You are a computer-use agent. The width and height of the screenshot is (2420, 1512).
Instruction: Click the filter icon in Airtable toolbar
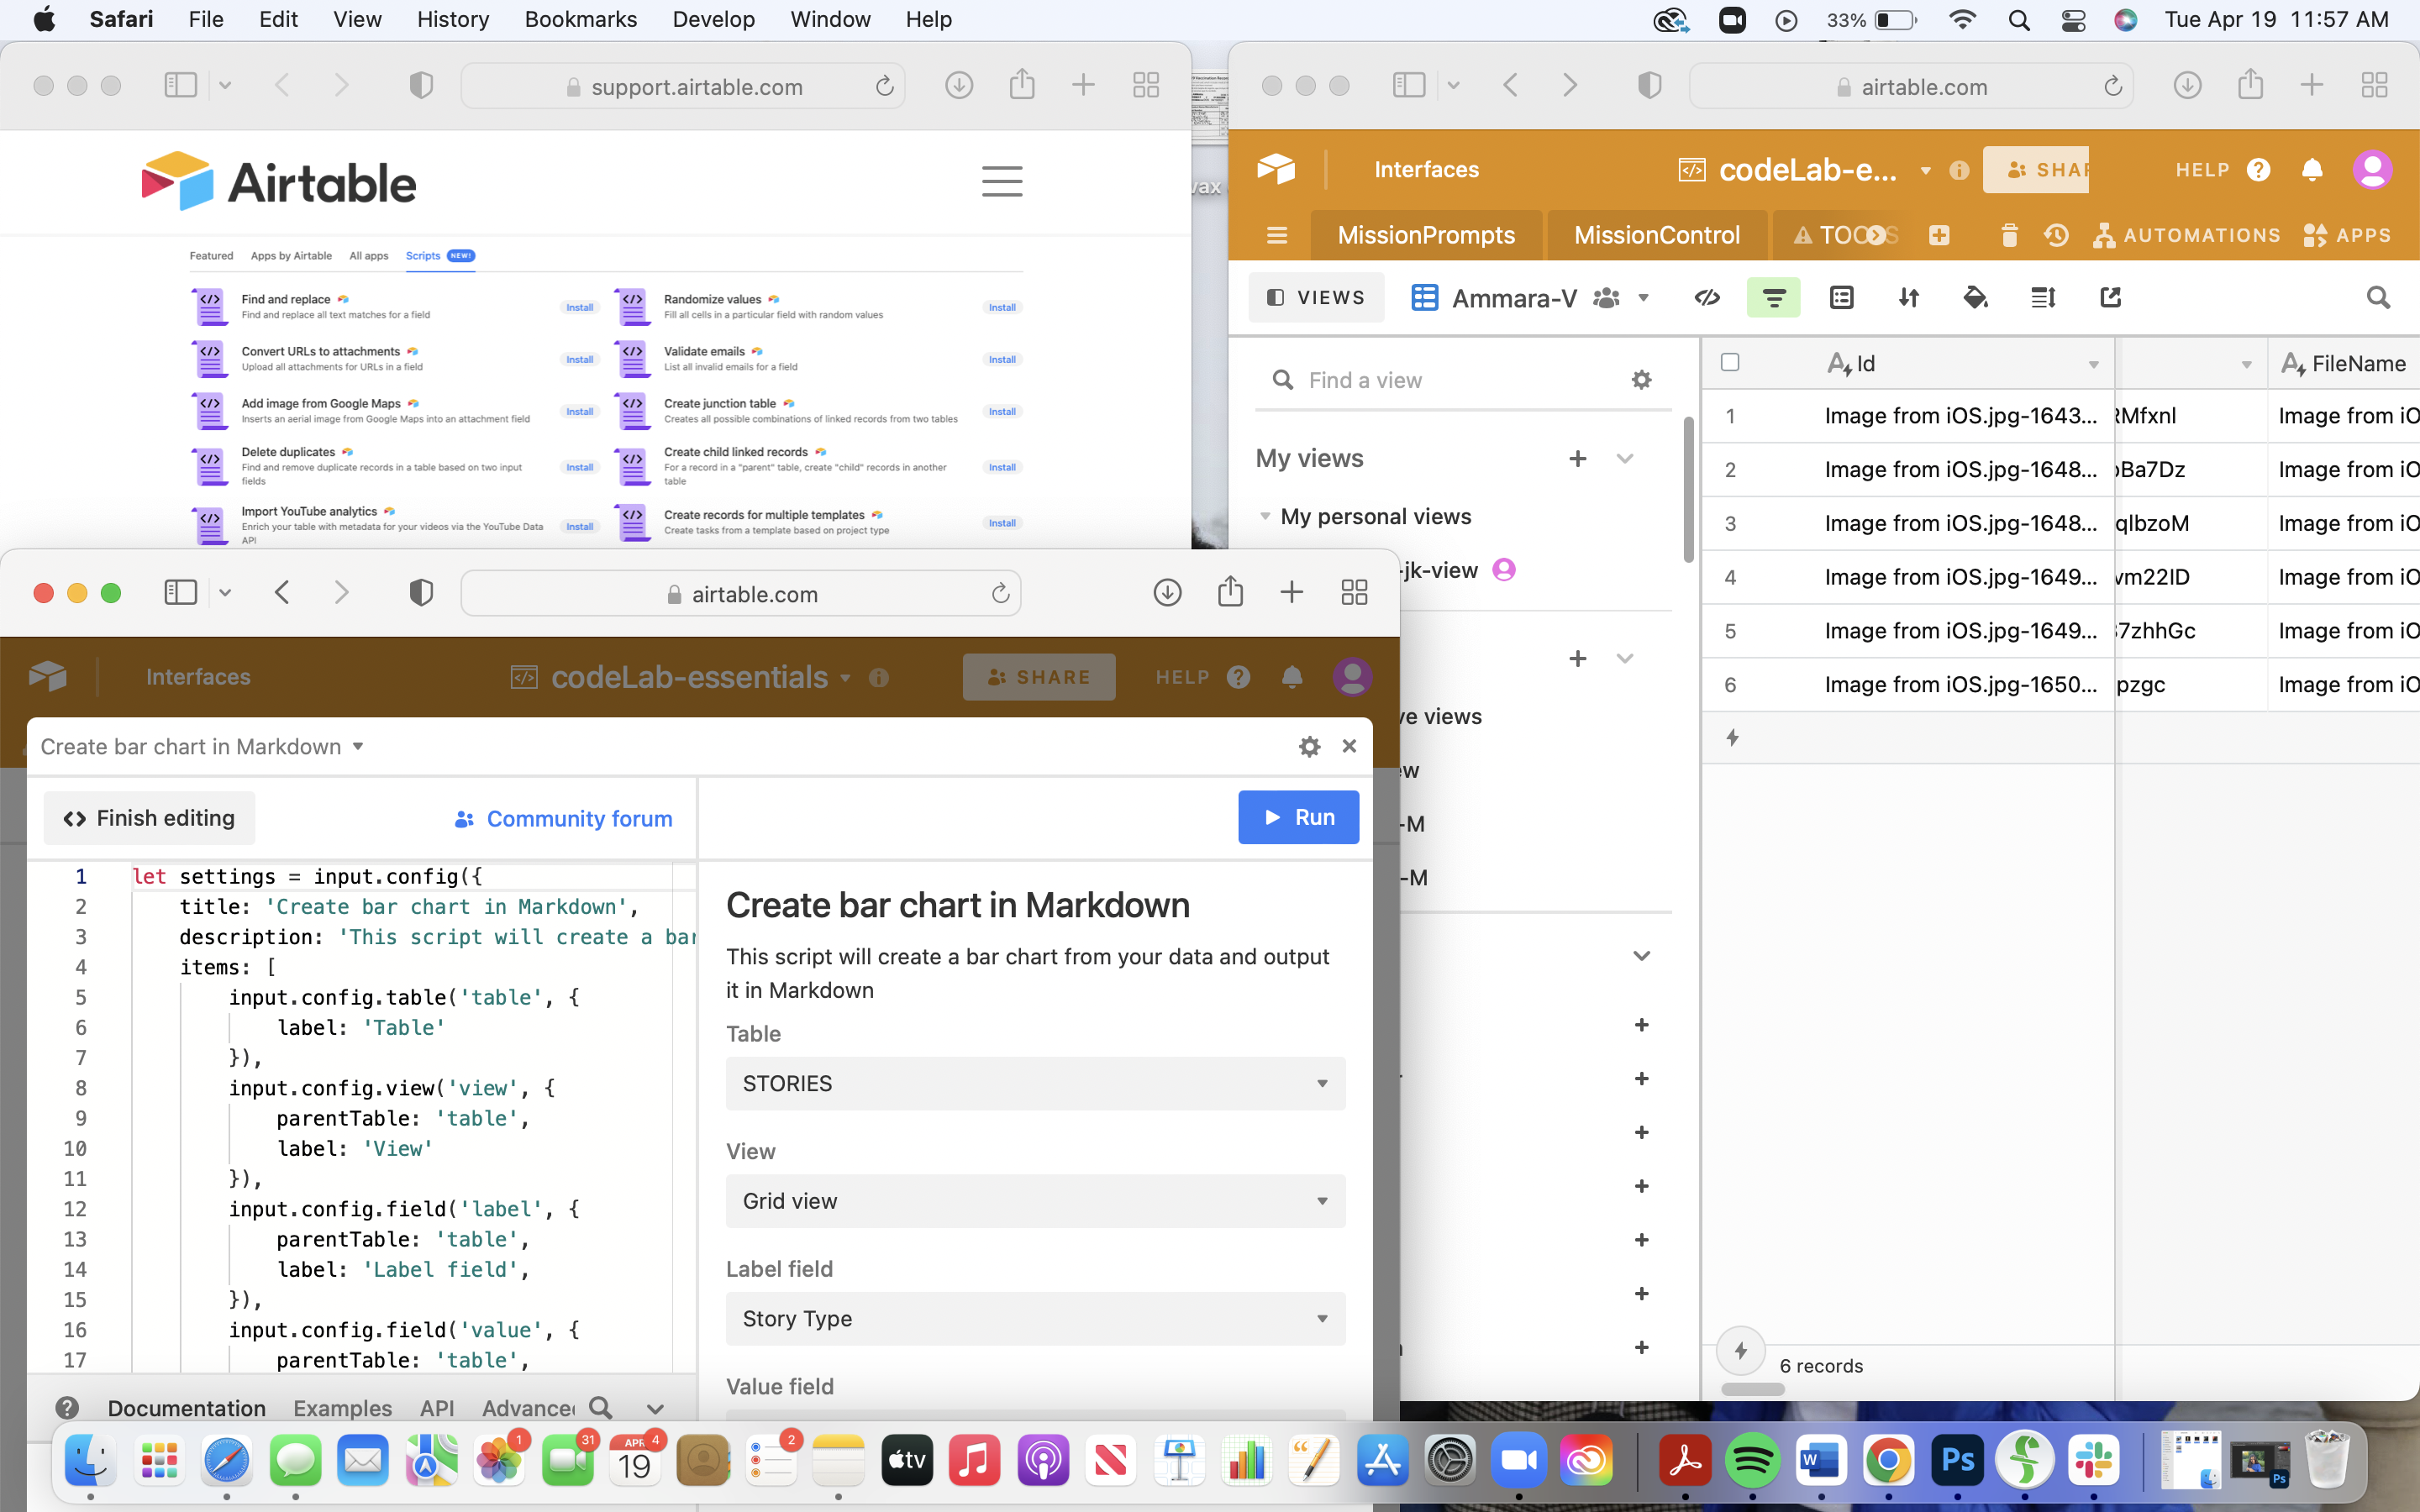pyautogui.click(x=1773, y=298)
